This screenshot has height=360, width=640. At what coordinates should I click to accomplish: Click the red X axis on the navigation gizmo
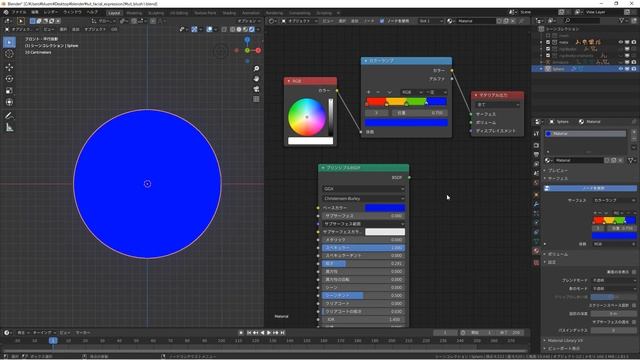[x=258, y=50]
